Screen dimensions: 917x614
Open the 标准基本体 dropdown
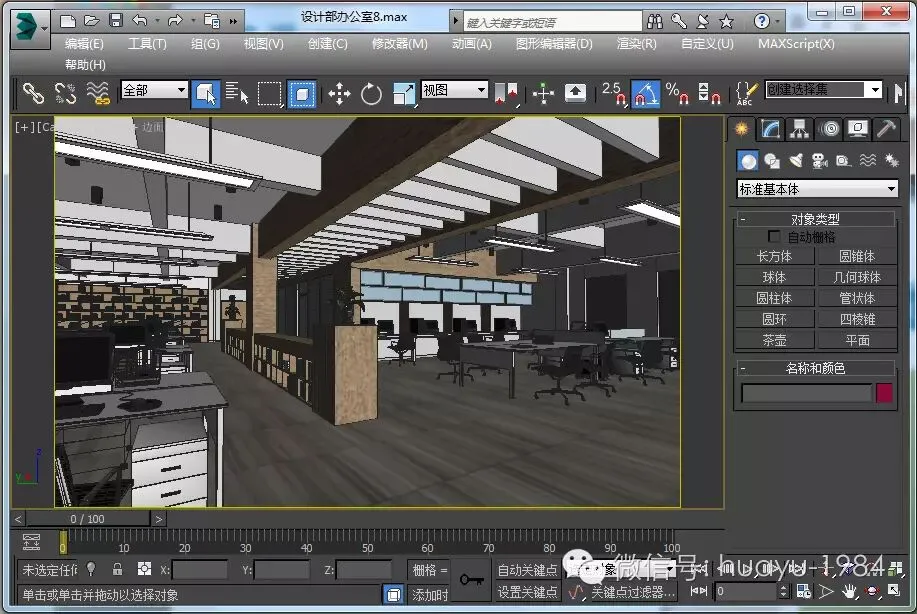pyautogui.click(x=817, y=189)
